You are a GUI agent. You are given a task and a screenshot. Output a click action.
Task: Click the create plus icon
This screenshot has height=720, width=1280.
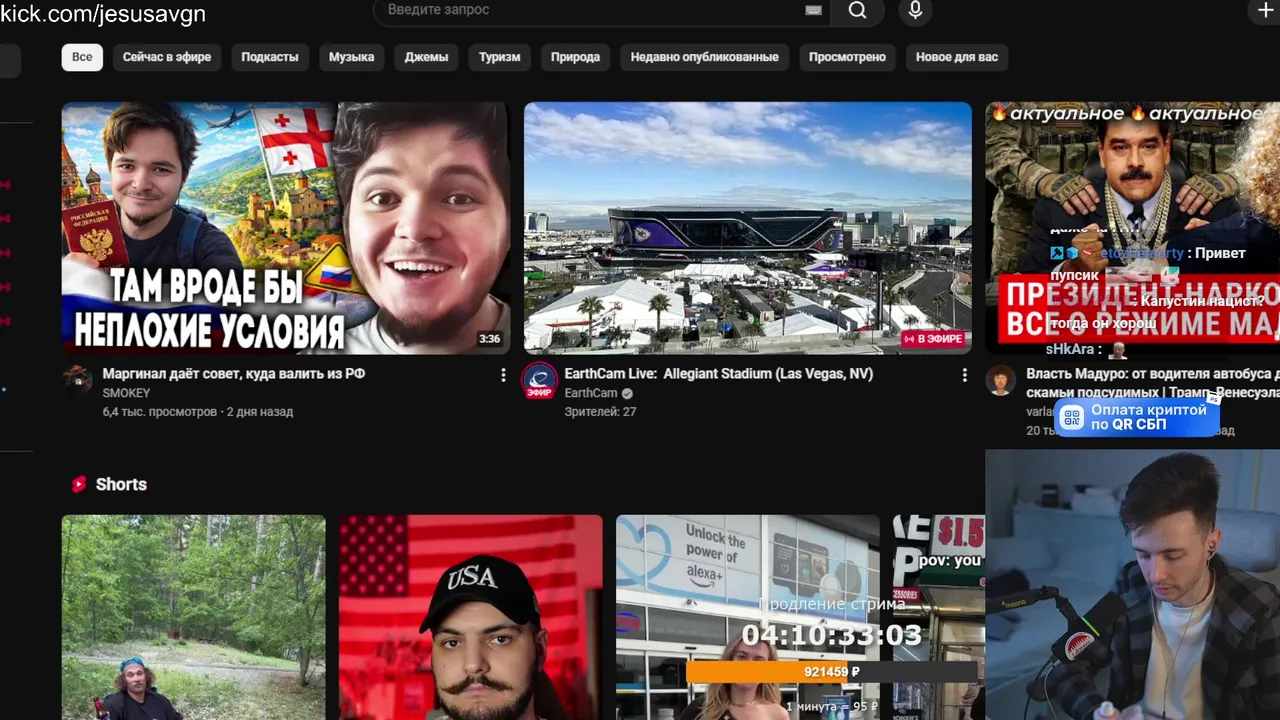point(1264,10)
